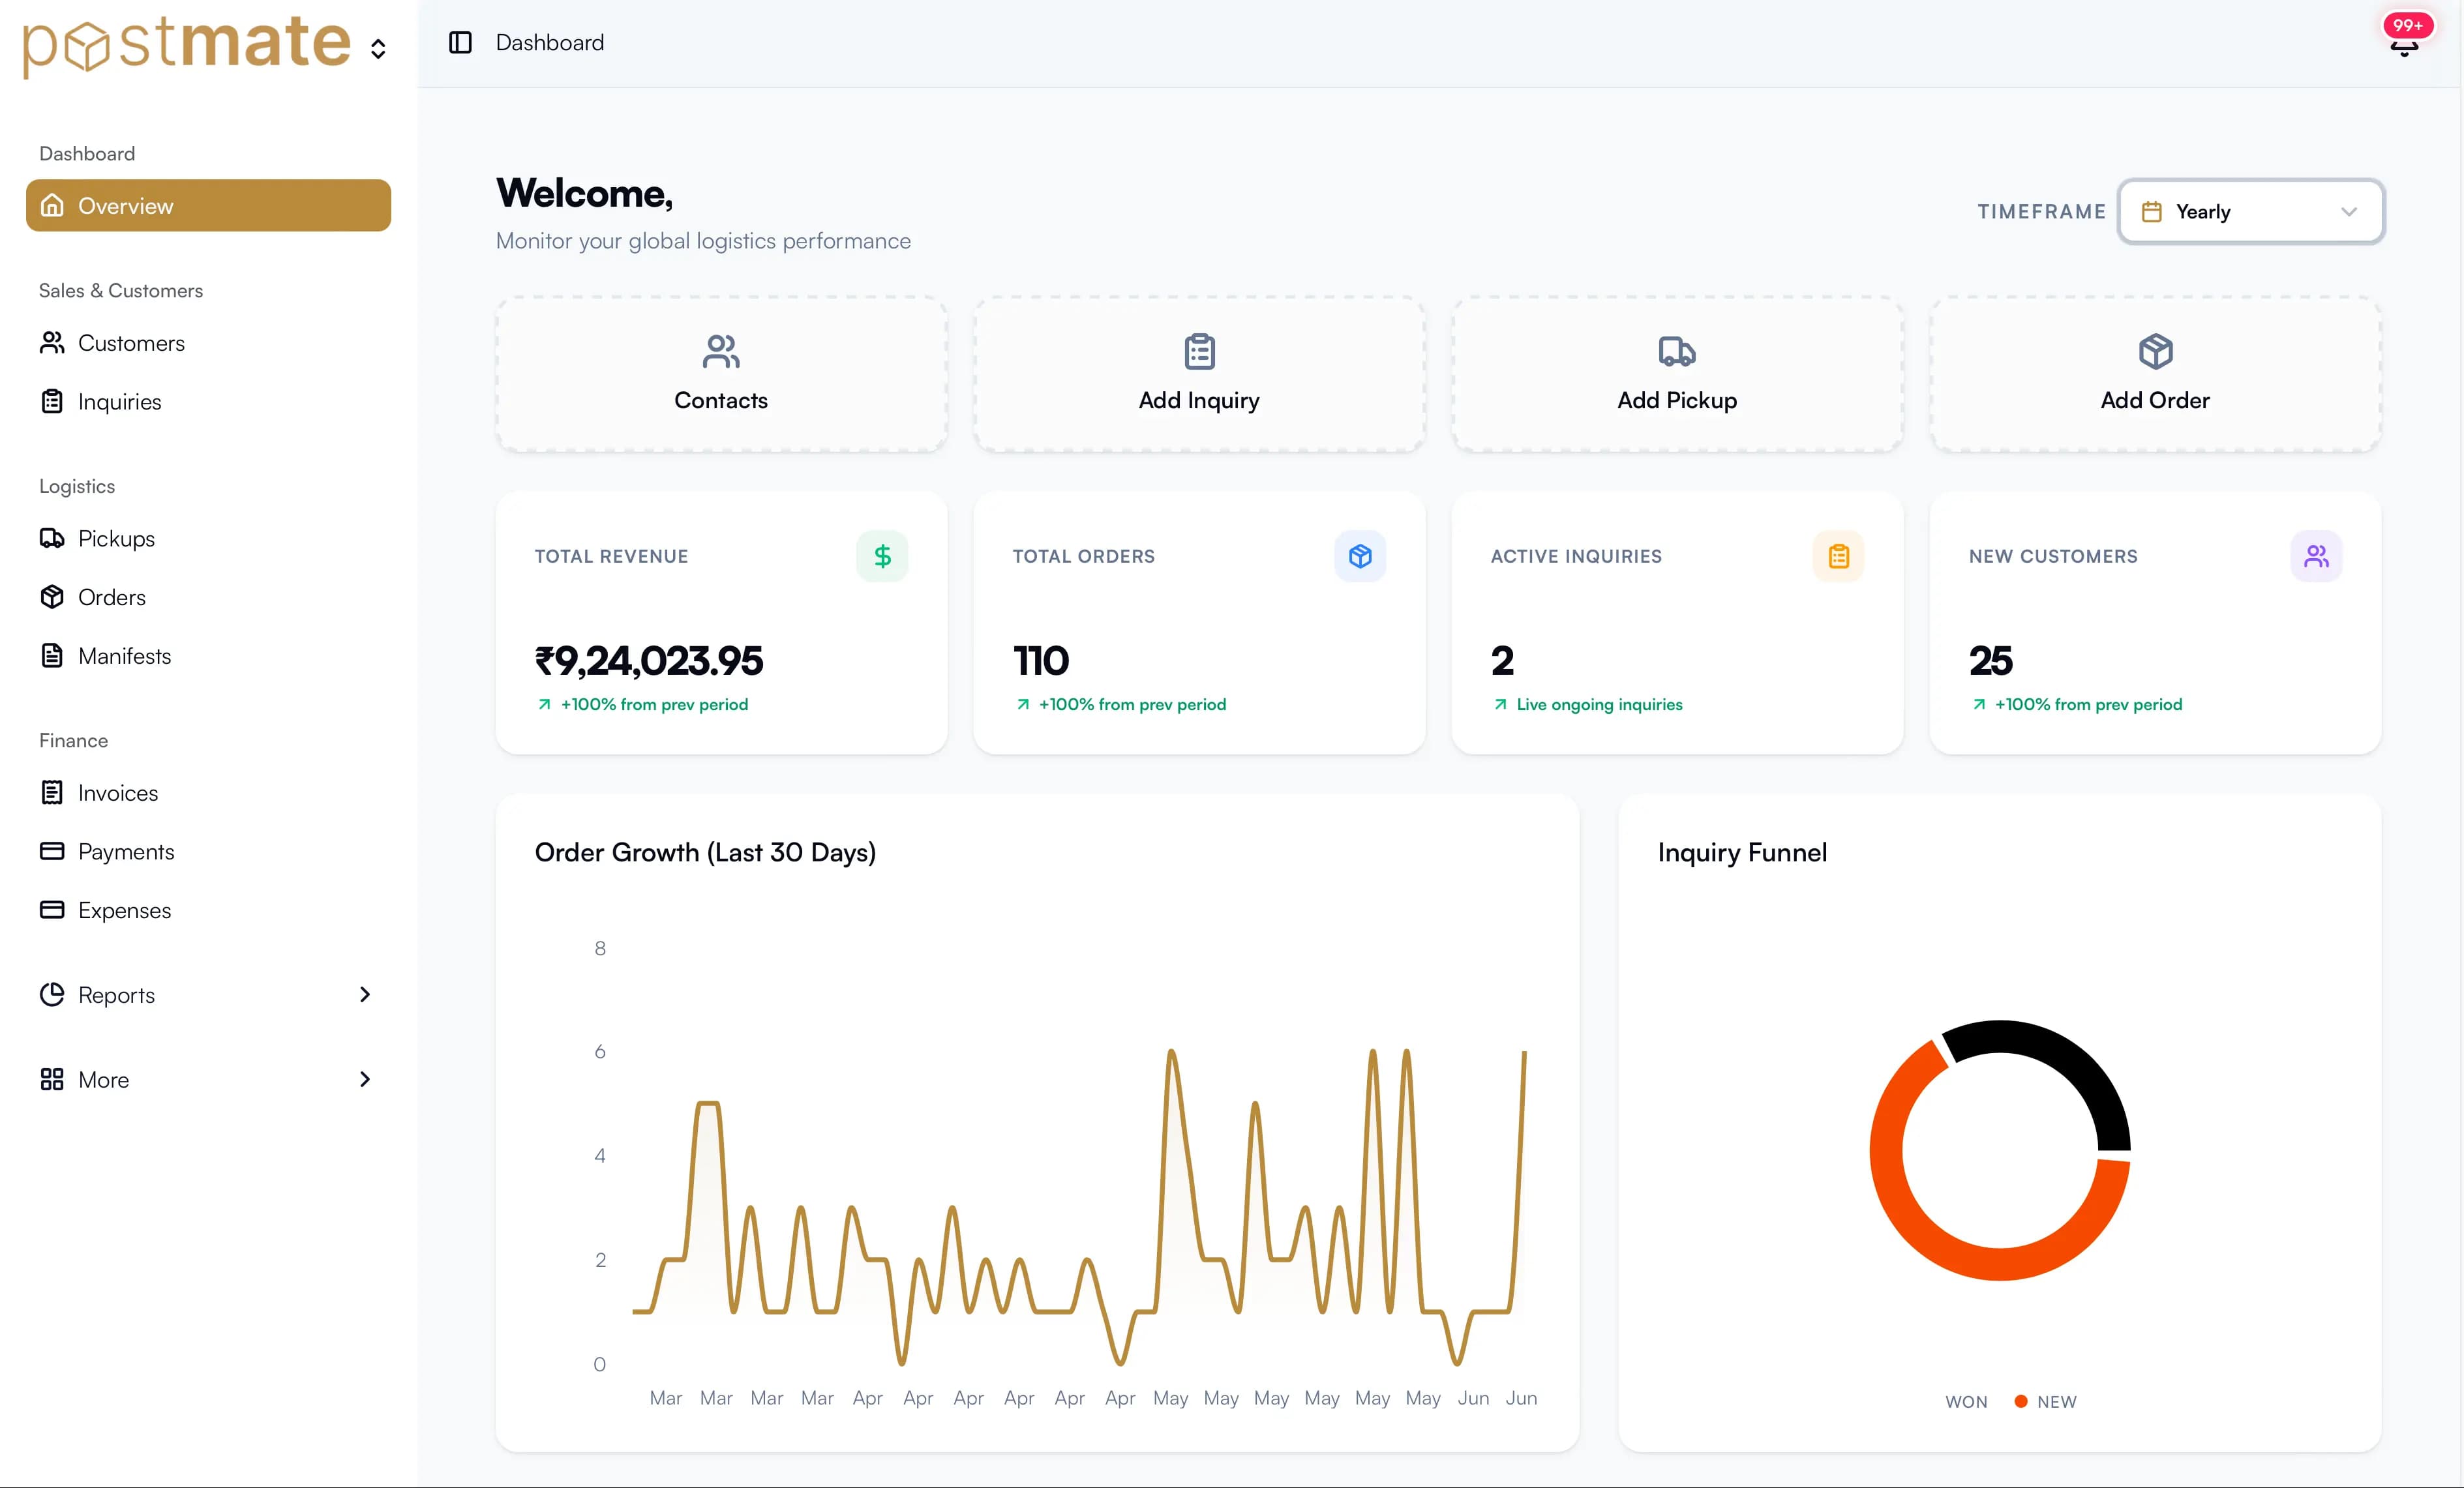Click the More grid icon
2464x1488 pixels.
click(52, 1079)
